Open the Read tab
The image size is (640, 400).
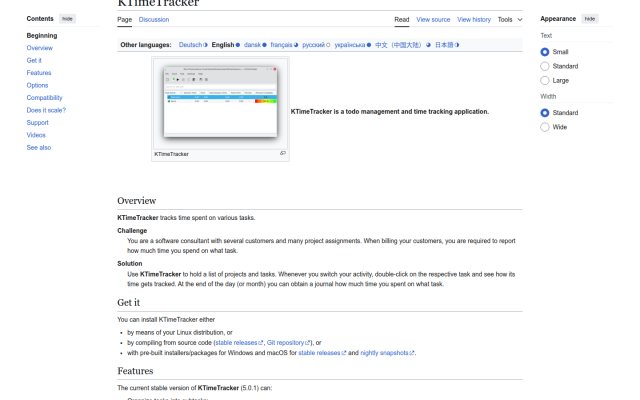(x=402, y=20)
